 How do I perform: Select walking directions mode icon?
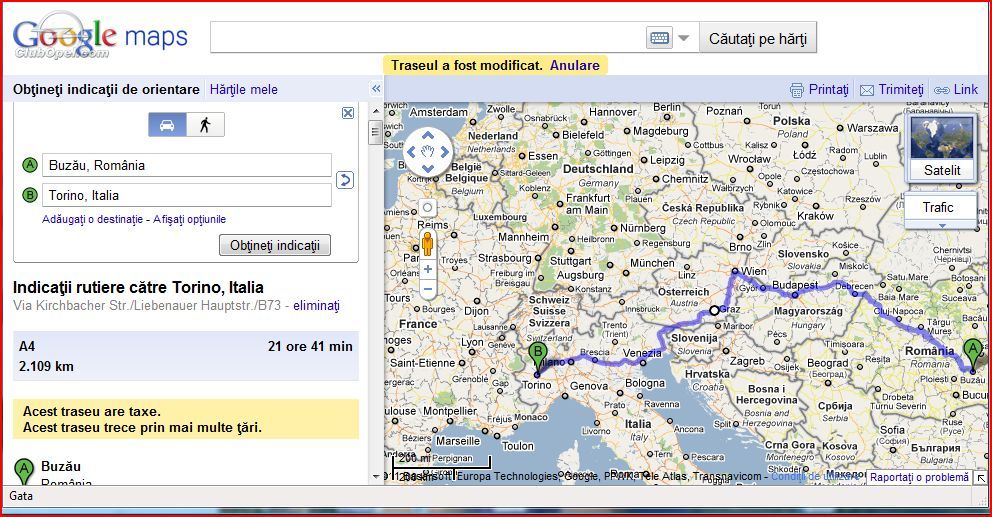pyautogui.click(x=205, y=125)
